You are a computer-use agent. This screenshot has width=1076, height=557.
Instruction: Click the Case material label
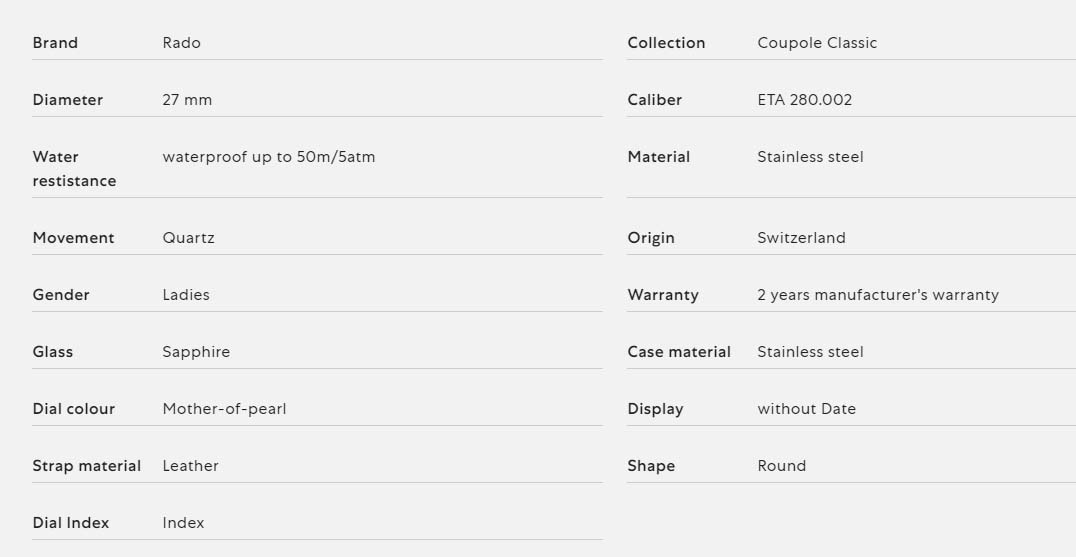(x=679, y=352)
